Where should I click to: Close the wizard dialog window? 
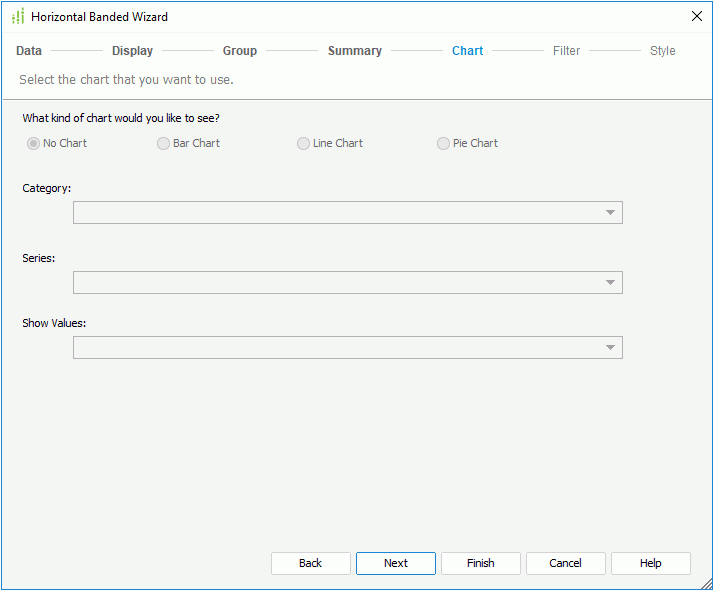click(697, 16)
